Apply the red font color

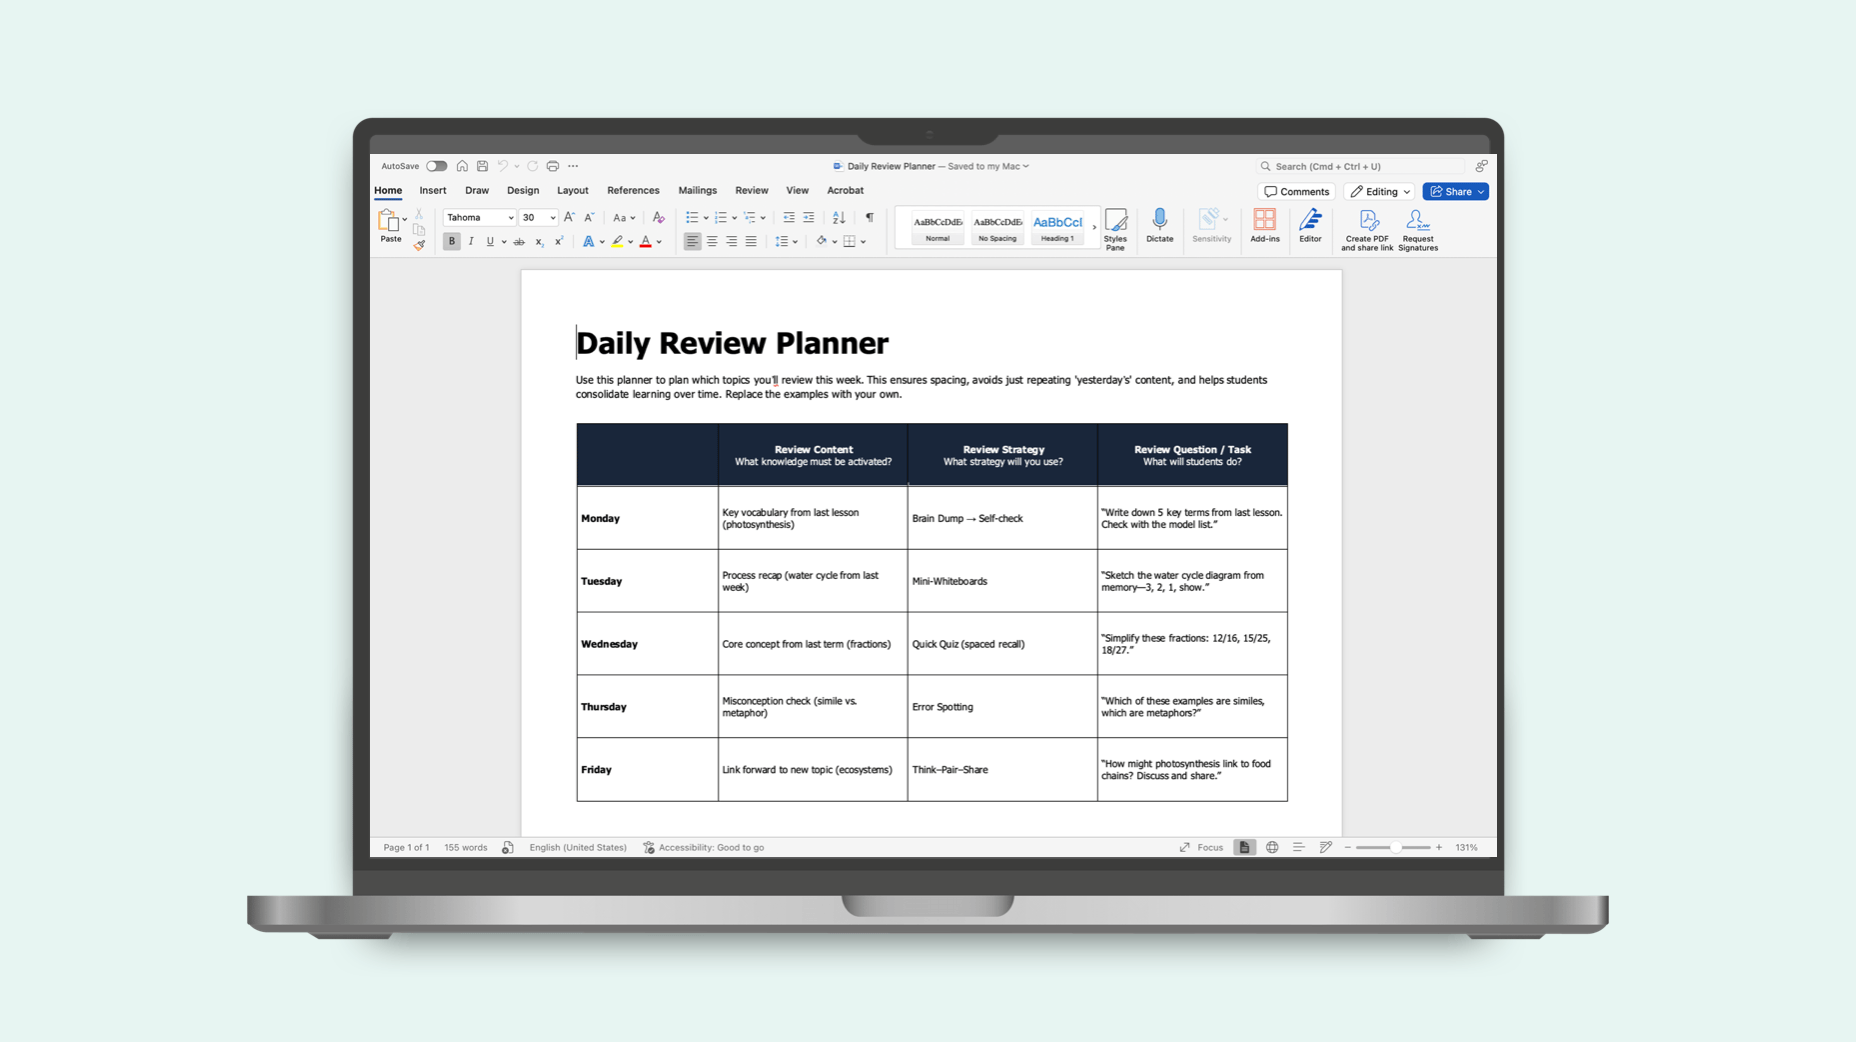(x=646, y=241)
